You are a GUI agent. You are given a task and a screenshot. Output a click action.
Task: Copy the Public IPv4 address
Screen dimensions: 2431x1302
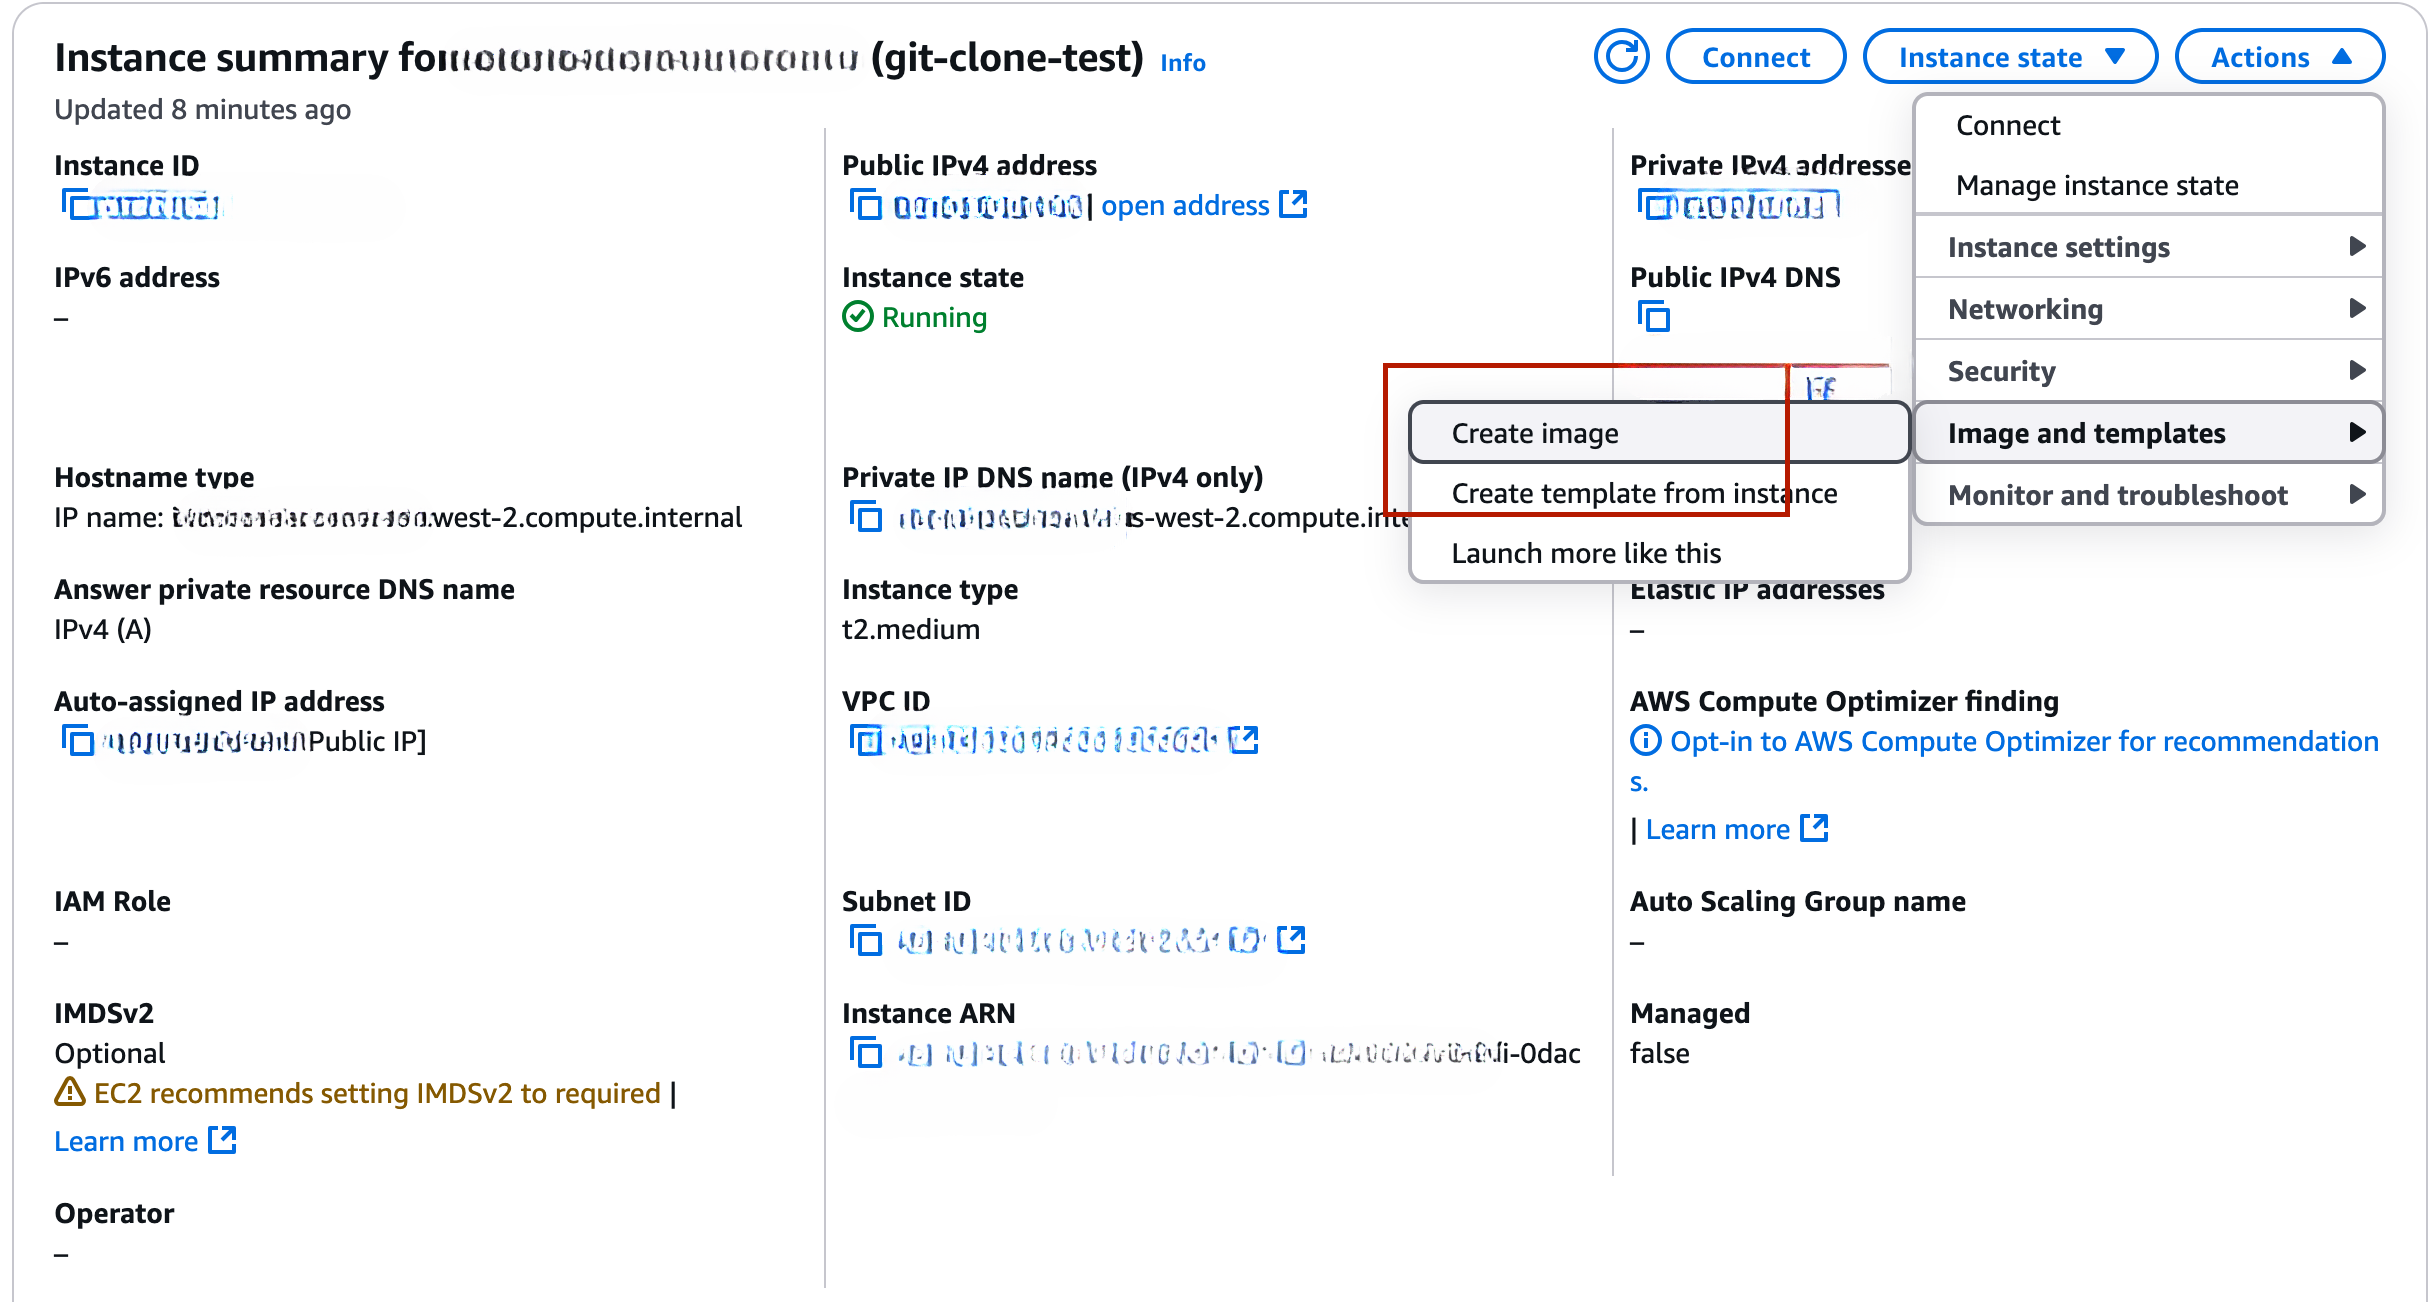coord(866,206)
